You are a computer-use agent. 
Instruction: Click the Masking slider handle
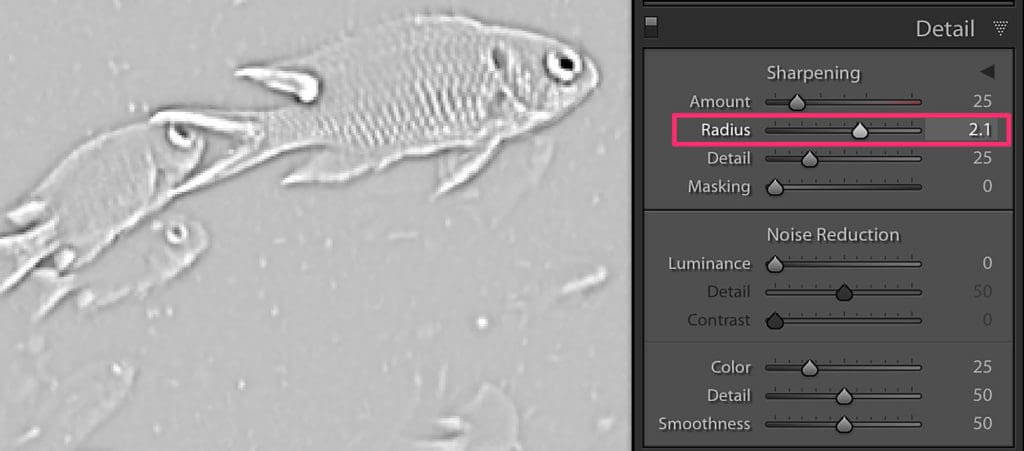(x=775, y=187)
